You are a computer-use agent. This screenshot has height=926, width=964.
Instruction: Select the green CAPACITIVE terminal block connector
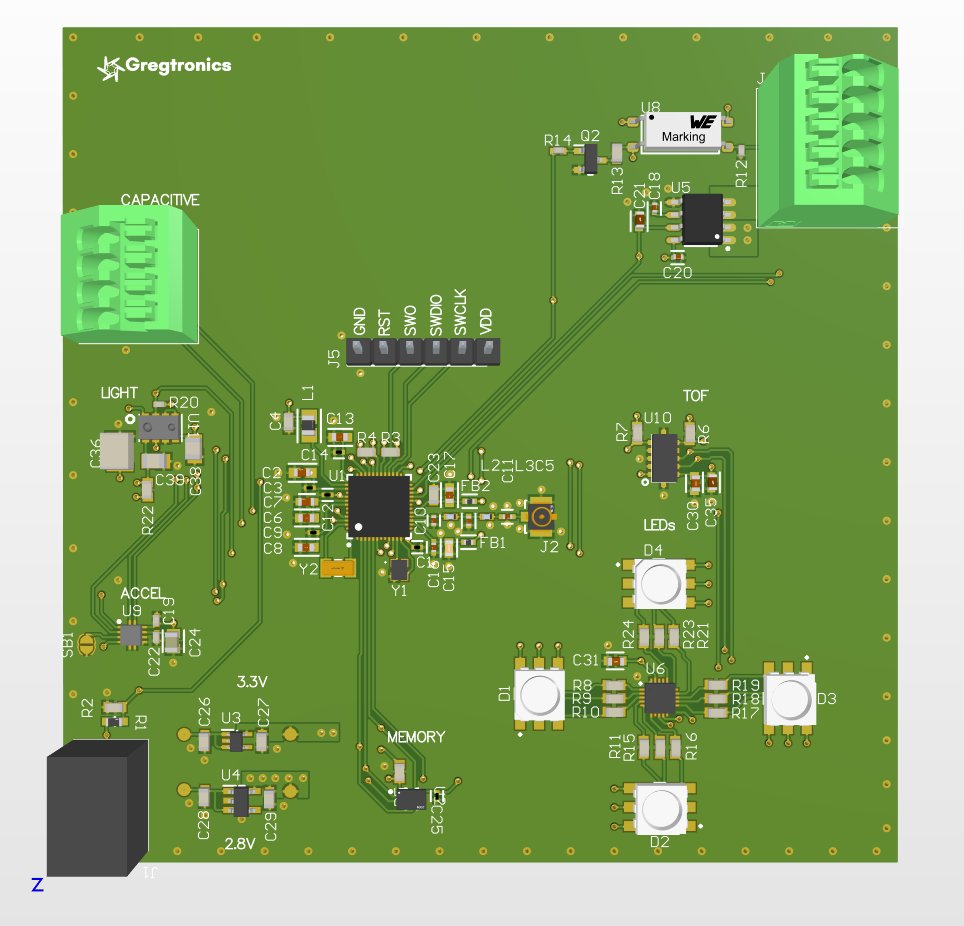[x=130, y=274]
